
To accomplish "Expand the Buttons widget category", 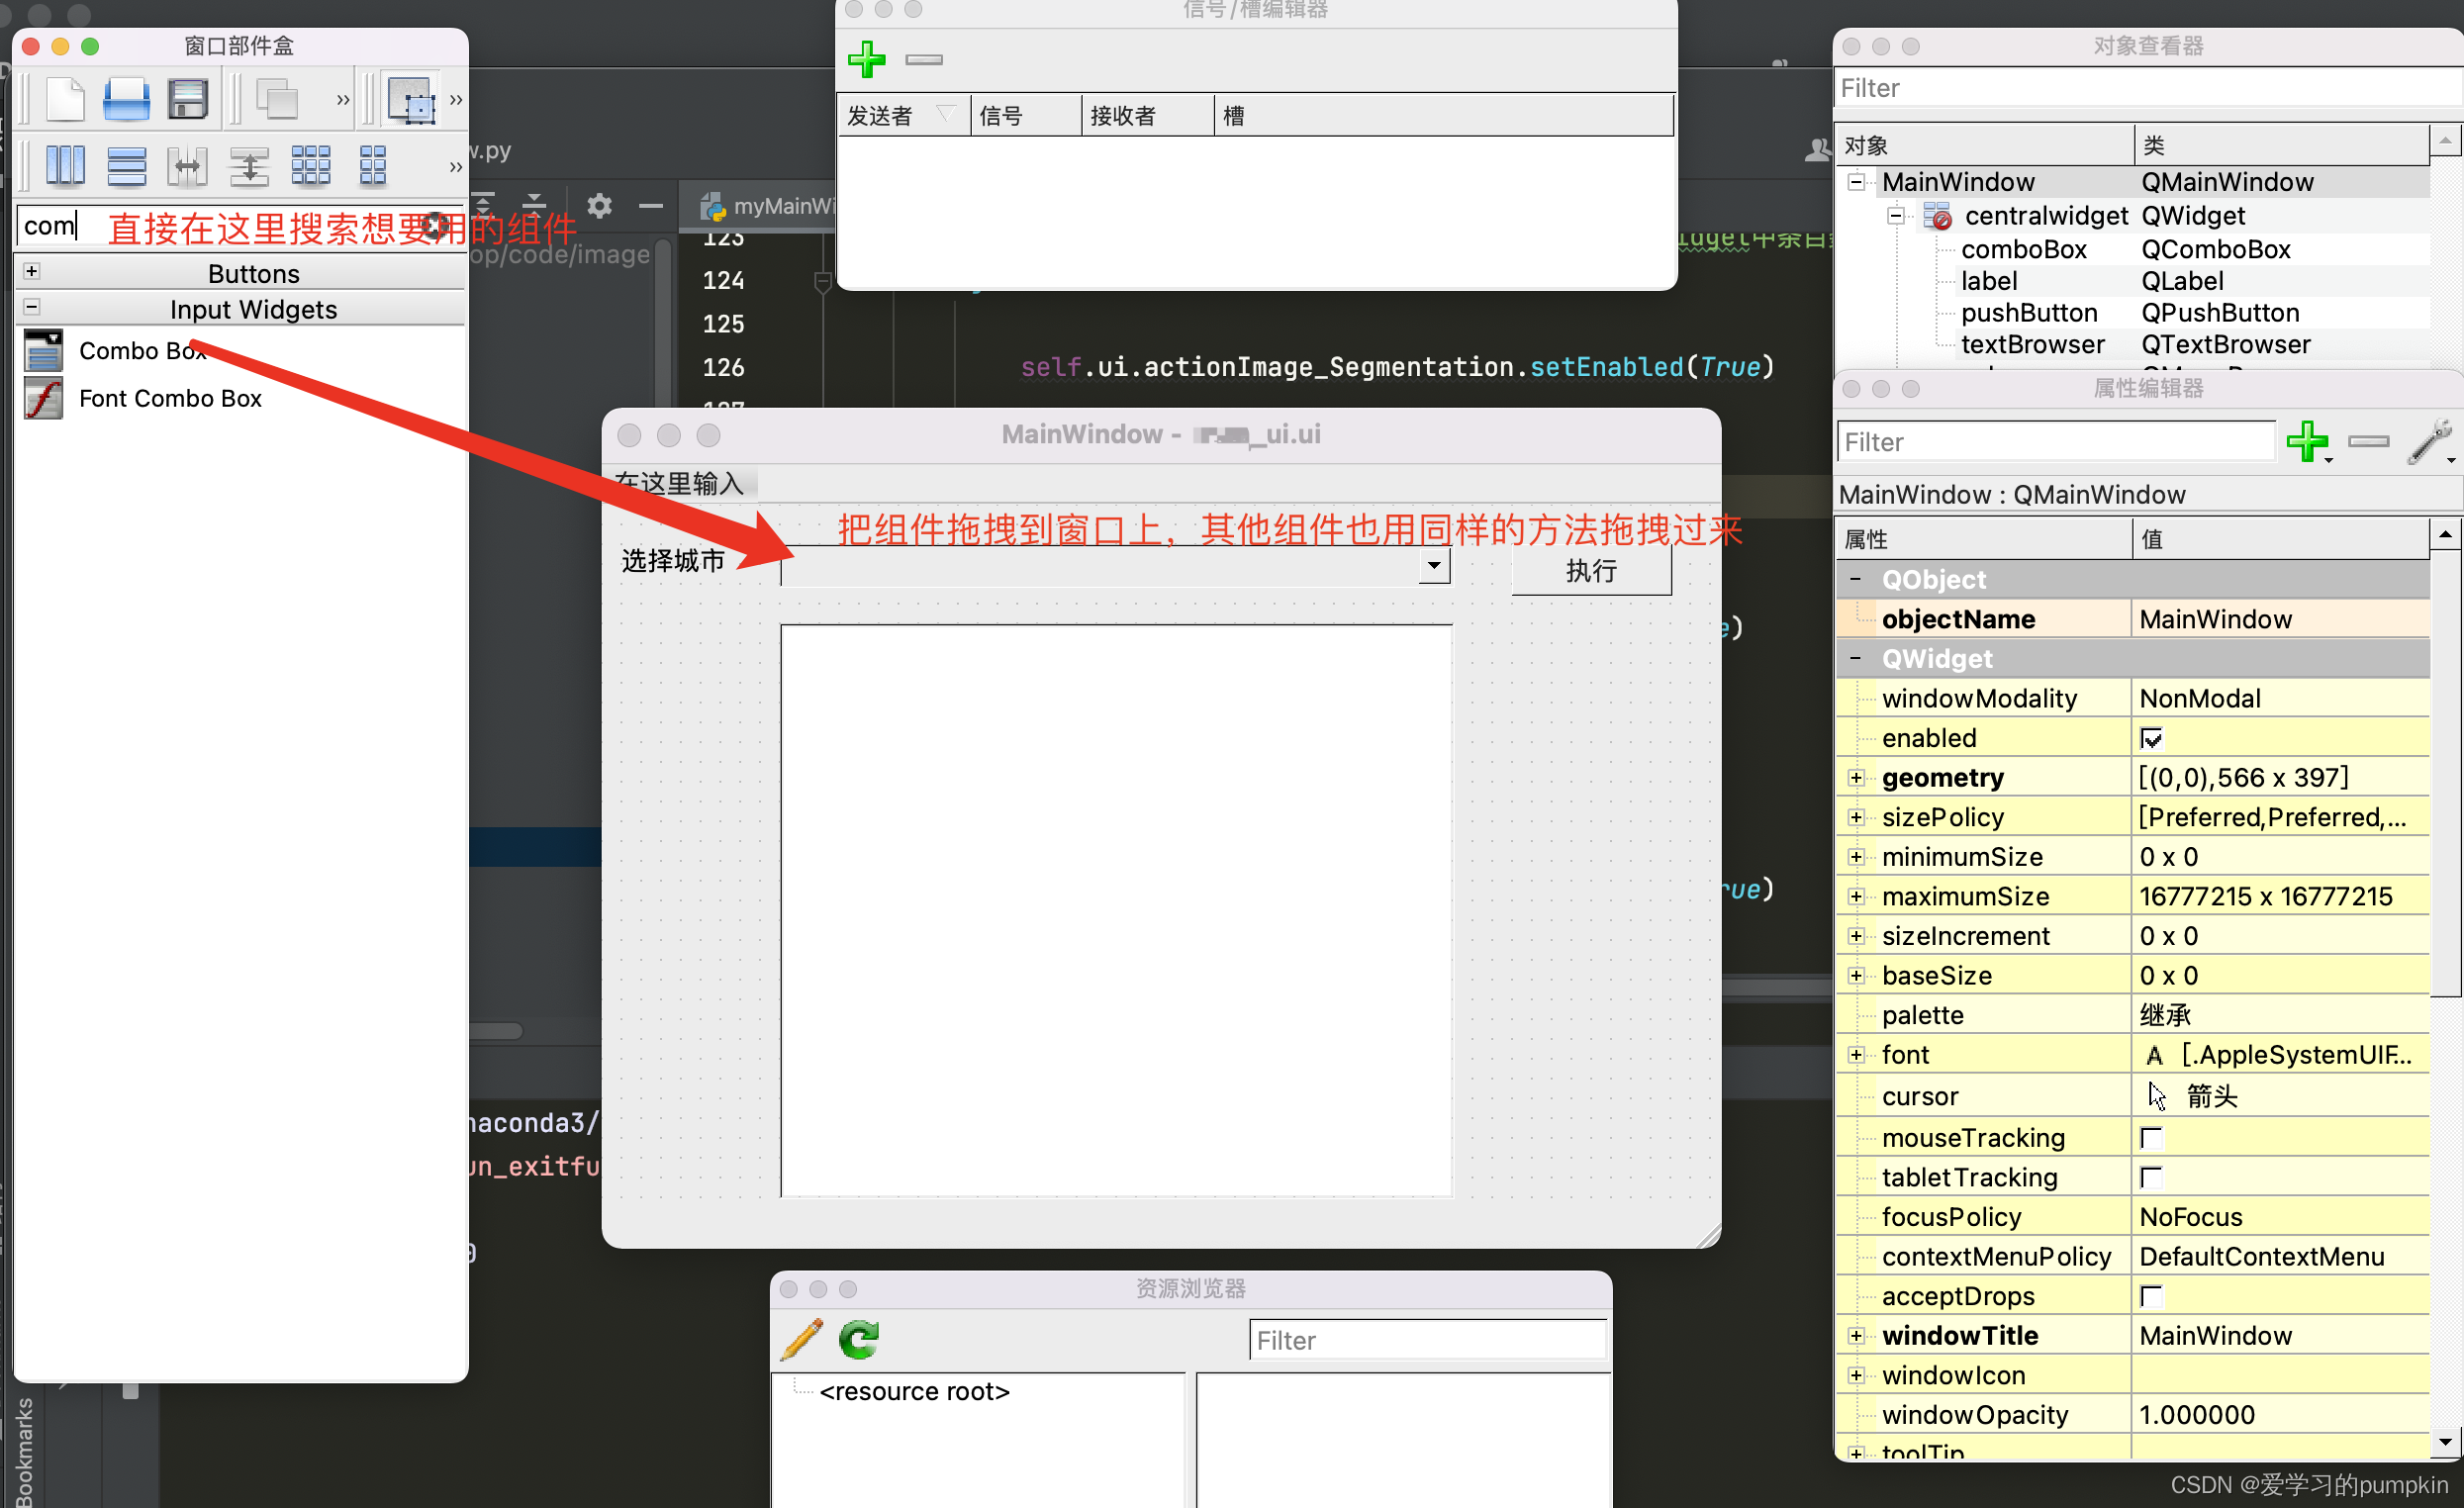I will click(32, 272).
